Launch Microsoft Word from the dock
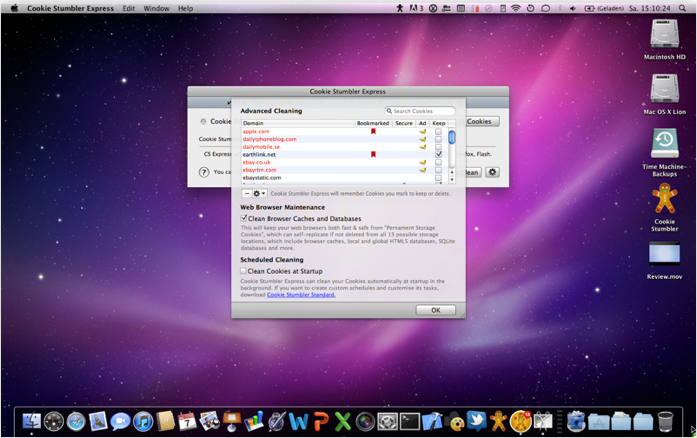 298,421
